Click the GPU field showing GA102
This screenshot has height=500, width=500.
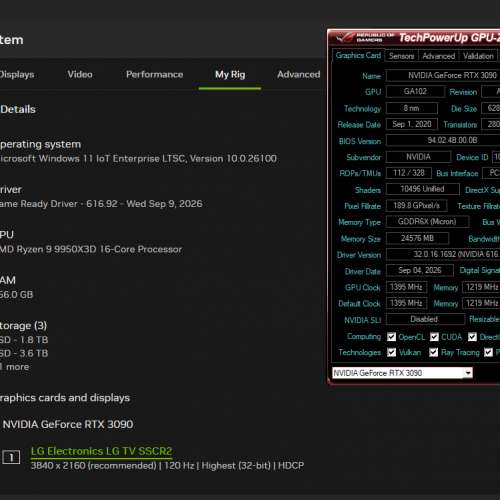[415, 91]
